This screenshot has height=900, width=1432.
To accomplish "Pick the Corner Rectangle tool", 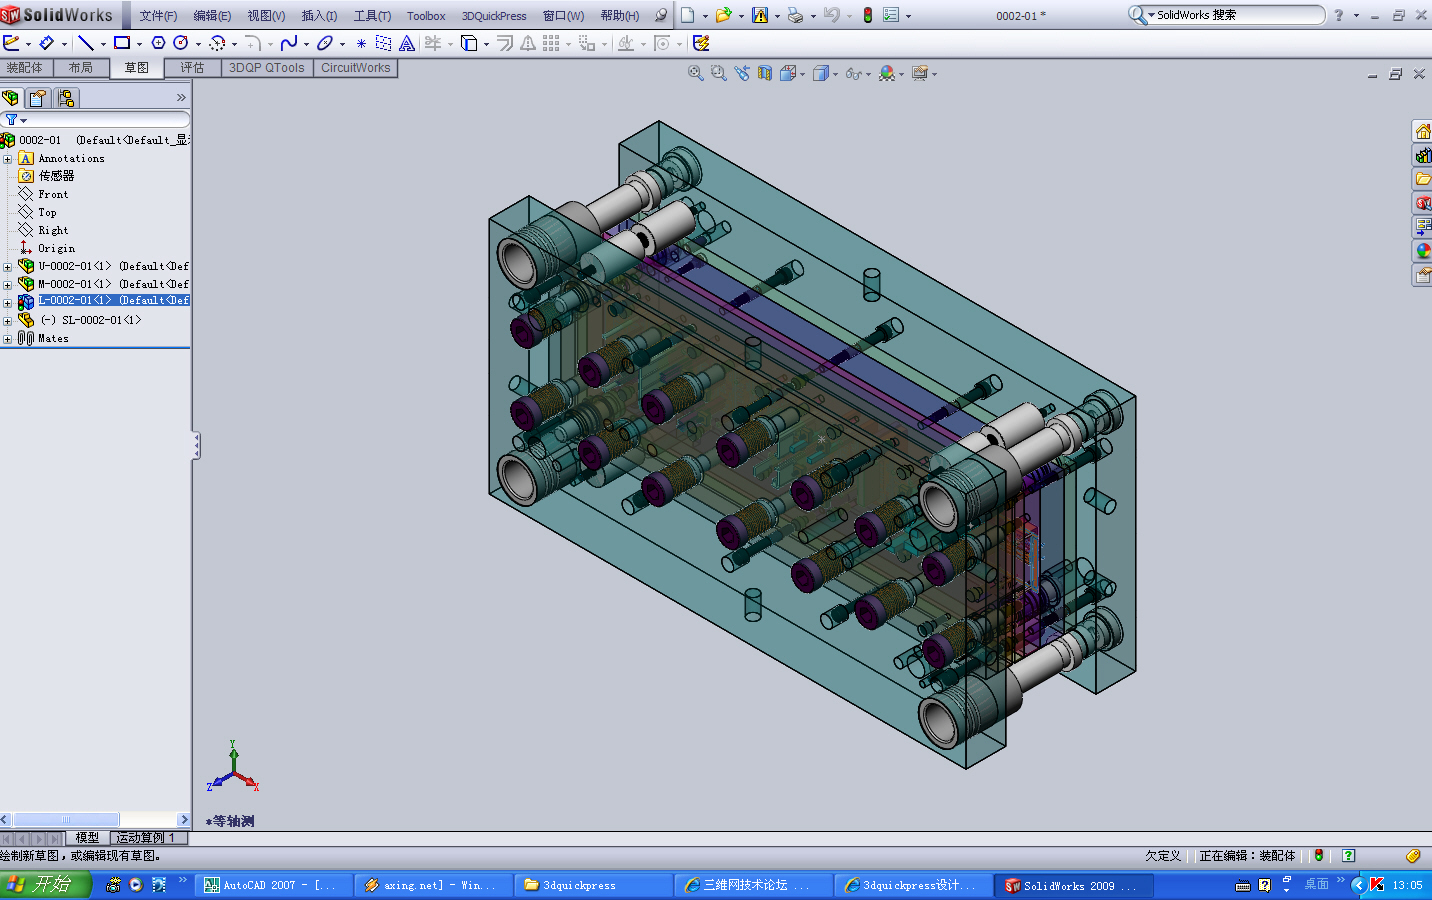I will (122, 43).
